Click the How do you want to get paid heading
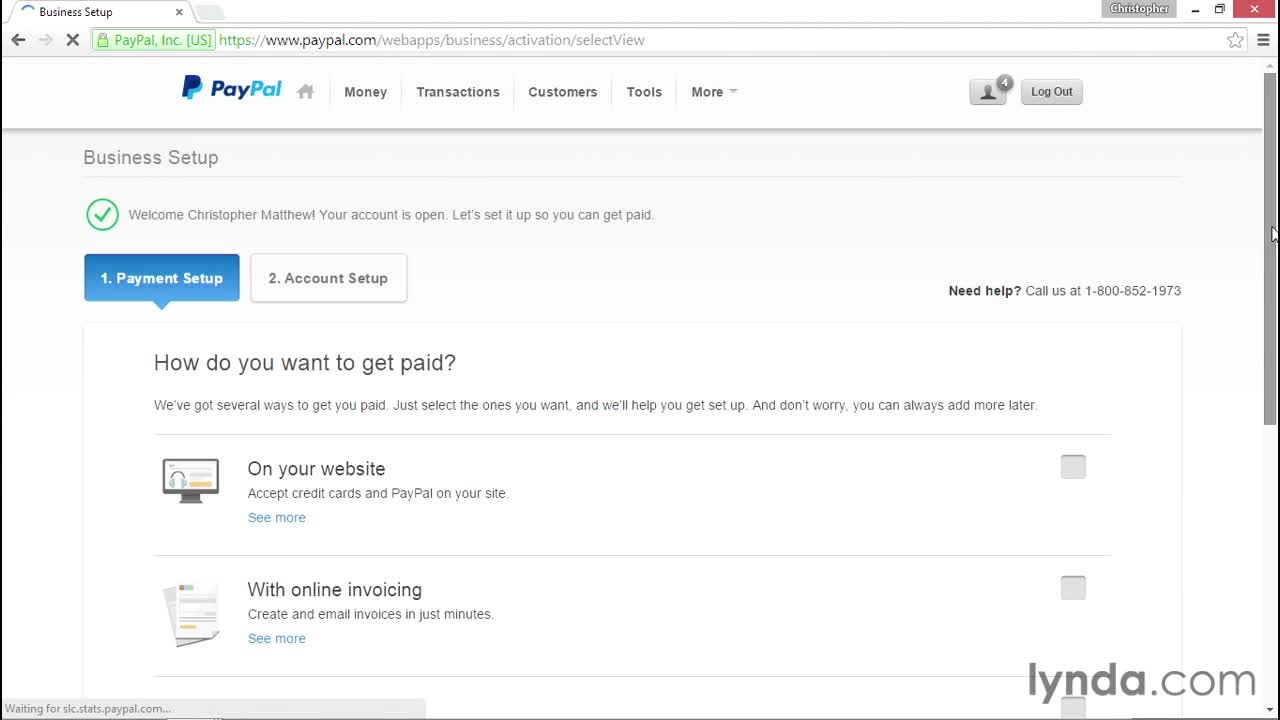 click(305, 363)
